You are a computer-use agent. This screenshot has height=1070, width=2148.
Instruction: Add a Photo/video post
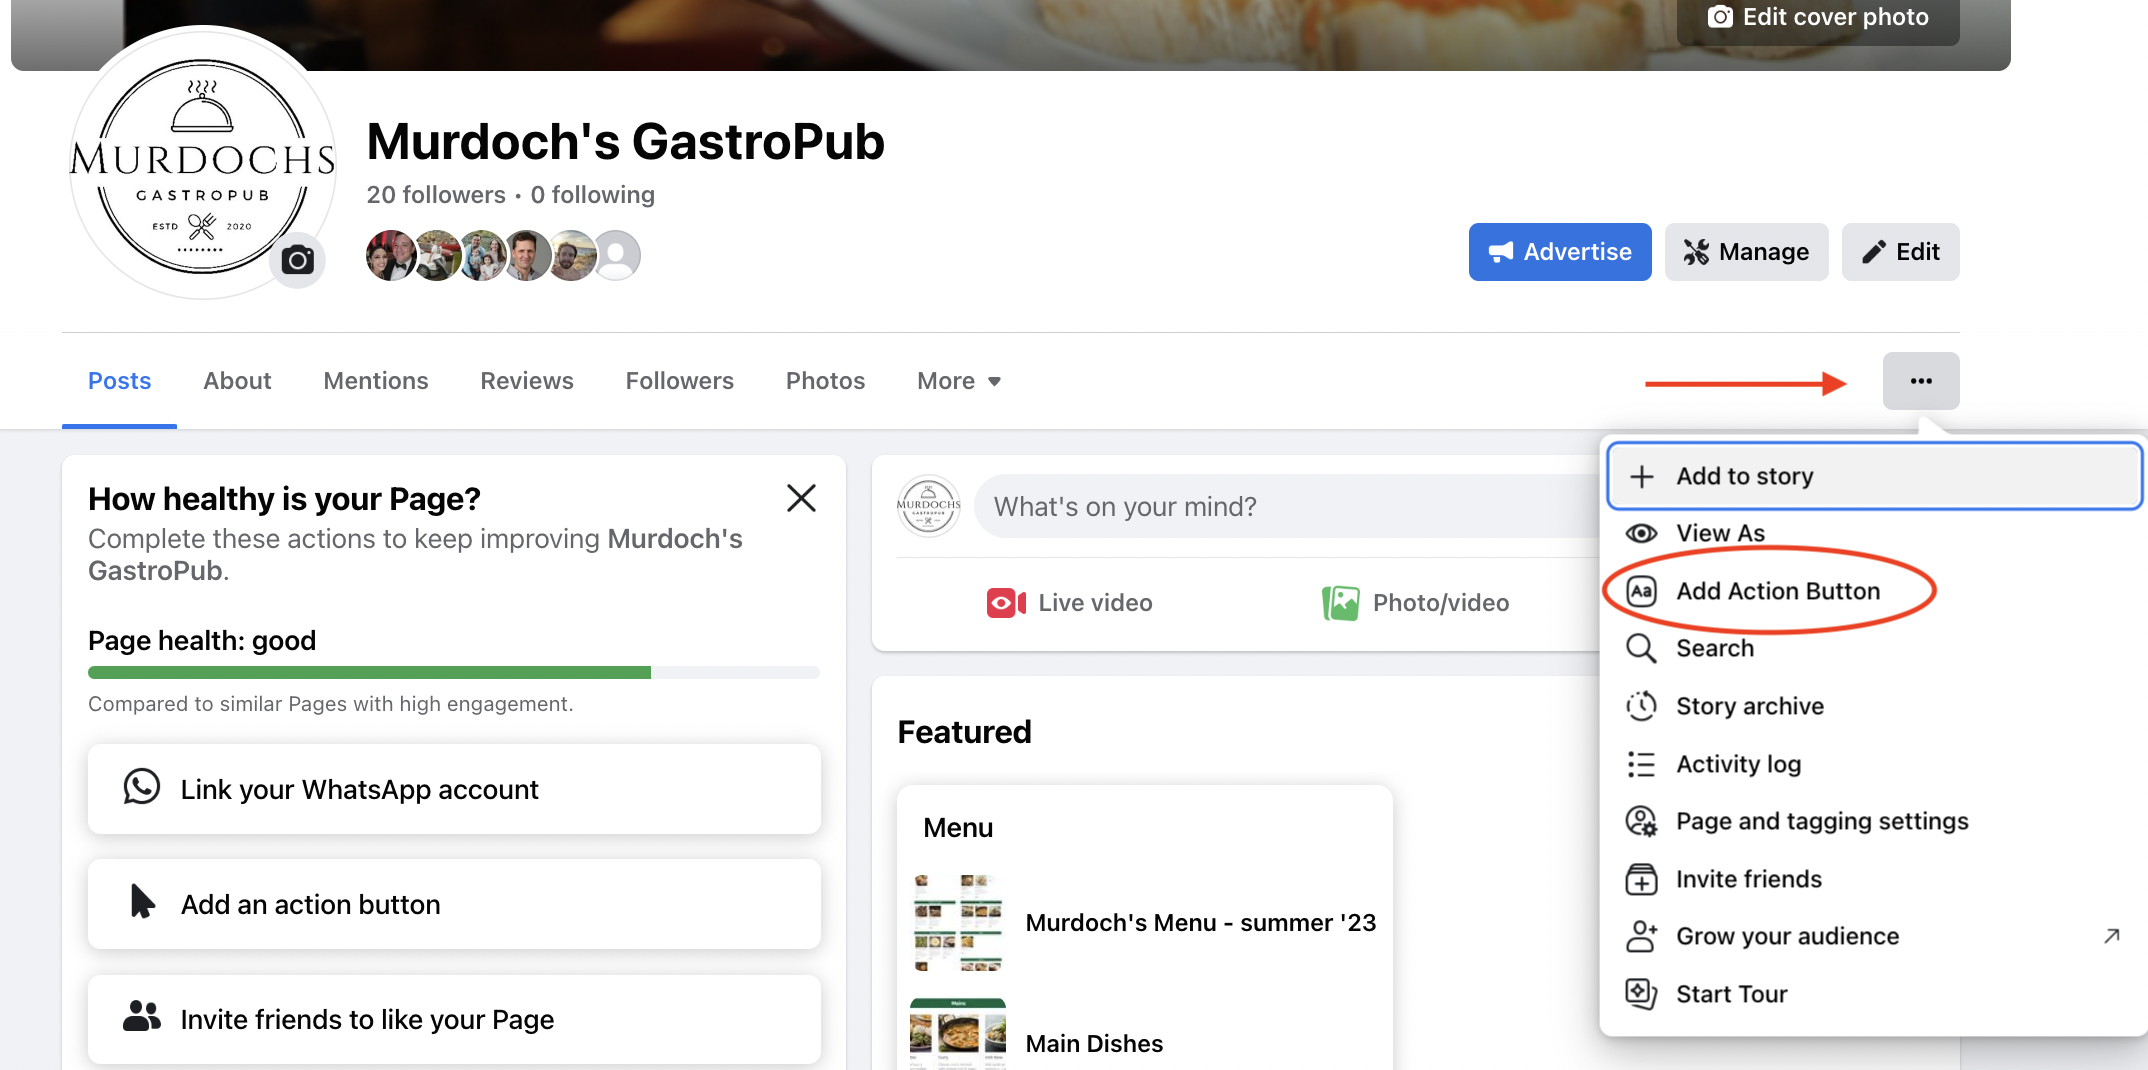pos(1415,603)
